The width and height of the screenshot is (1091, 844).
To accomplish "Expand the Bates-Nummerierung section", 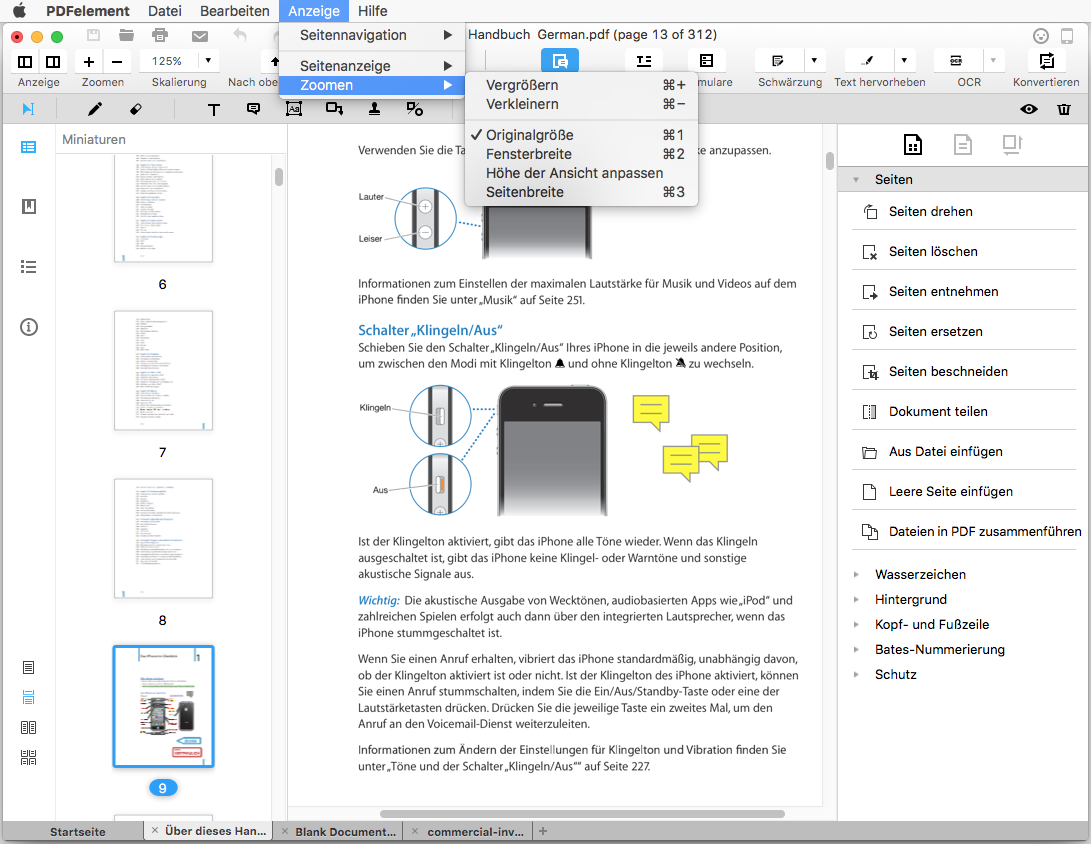I will [x=857, y=650].
